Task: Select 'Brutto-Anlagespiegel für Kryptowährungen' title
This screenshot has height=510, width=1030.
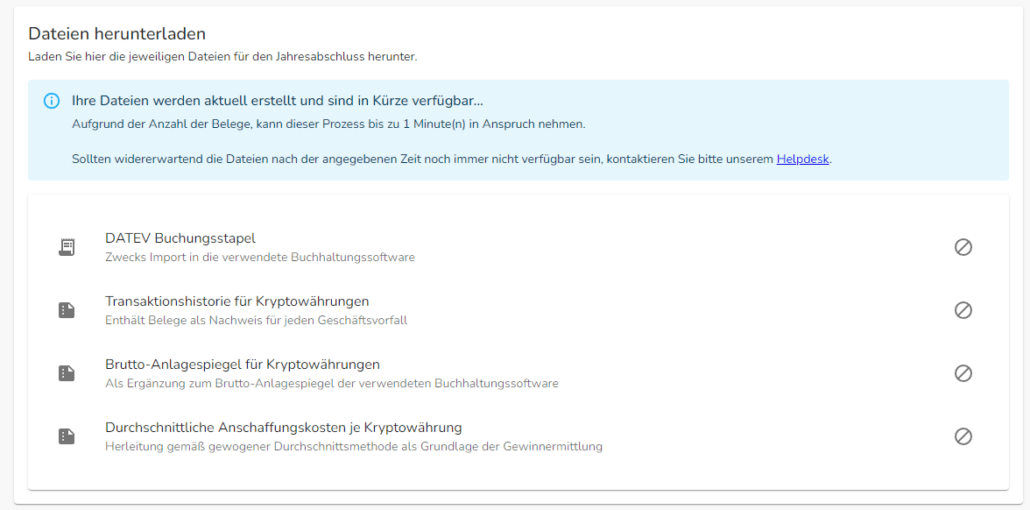Action: tap(242, 364)
